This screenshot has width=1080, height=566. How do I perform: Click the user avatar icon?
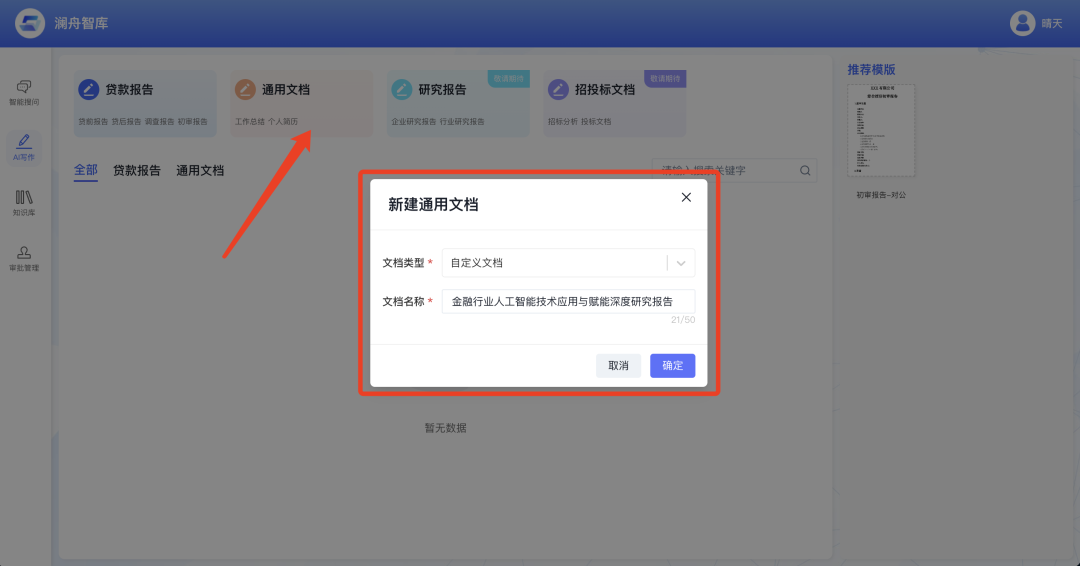point(1022,23)
